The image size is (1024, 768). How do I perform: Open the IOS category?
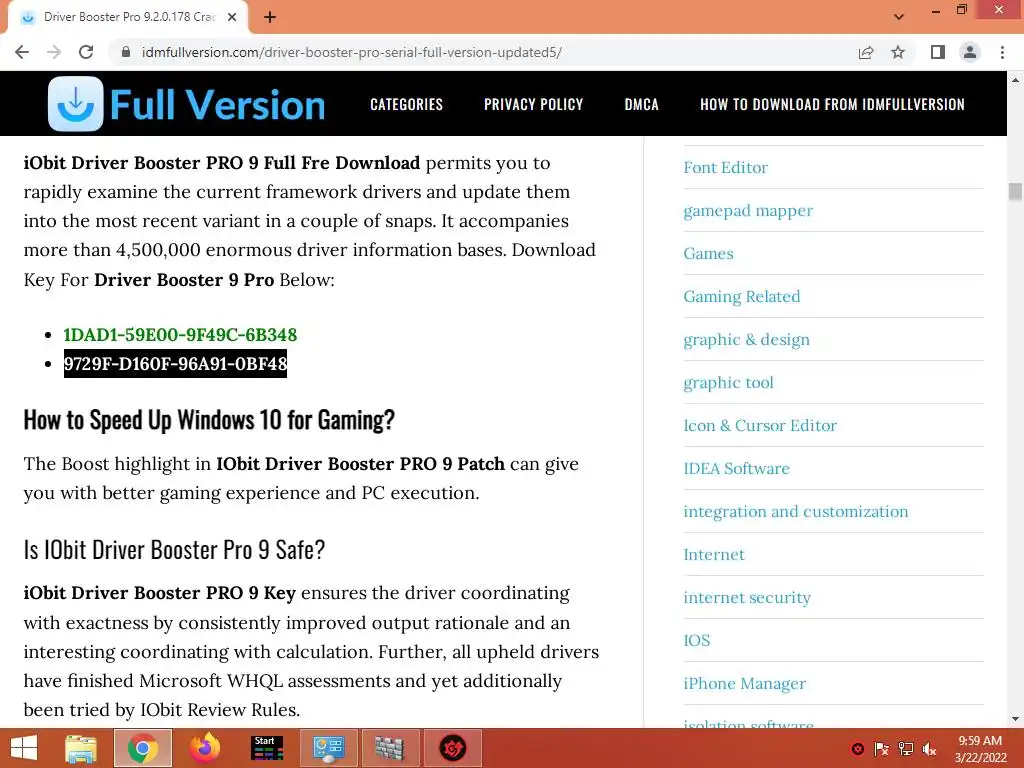click(x=697, y=641)
